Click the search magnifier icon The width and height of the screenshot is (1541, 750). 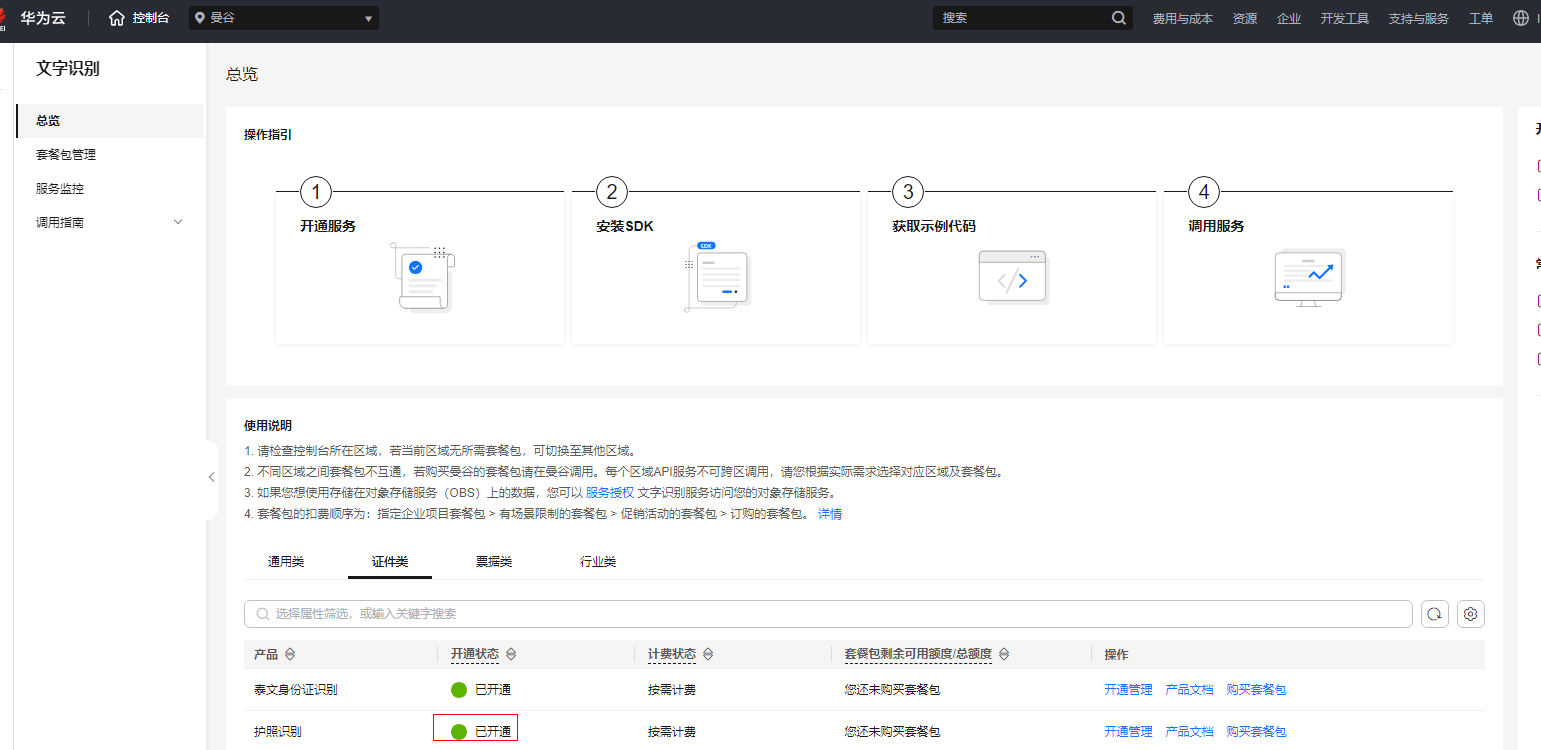(1118, 18)
